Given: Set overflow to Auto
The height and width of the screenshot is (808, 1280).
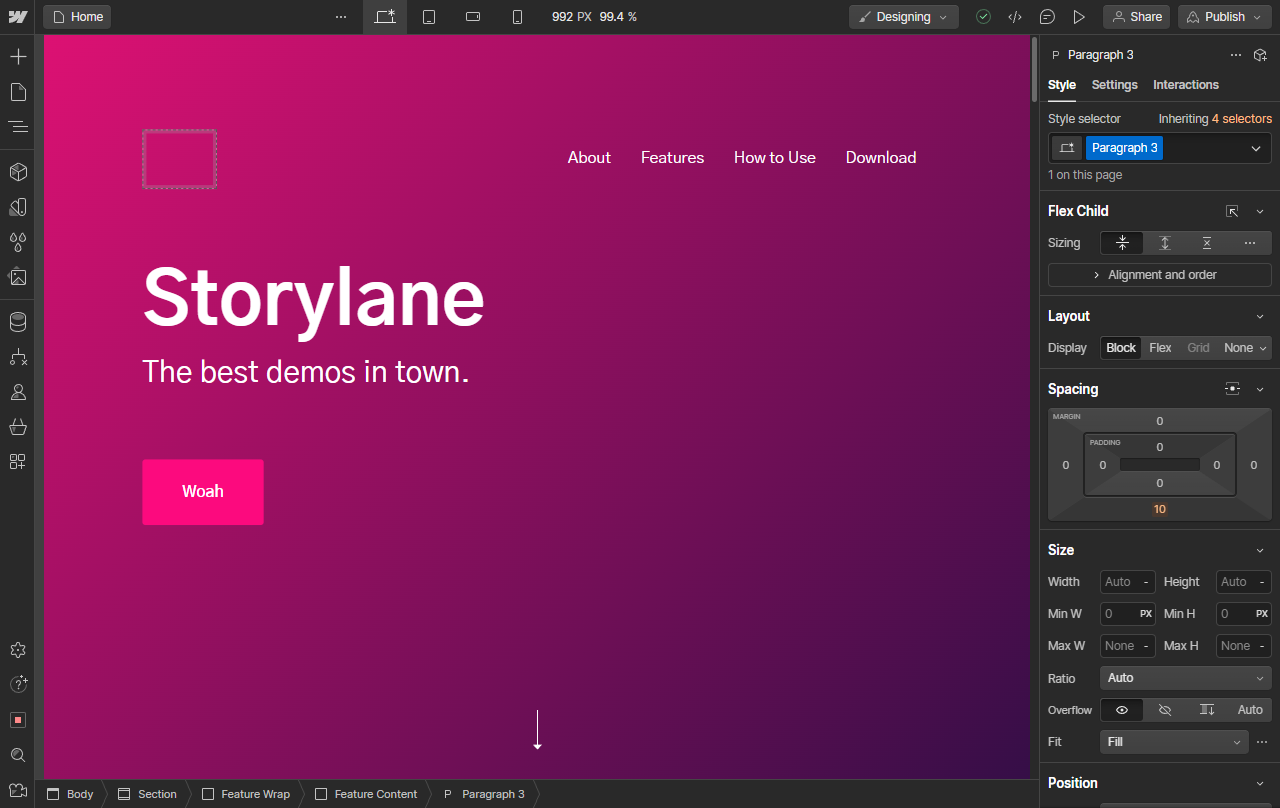Looking at the screenshot, I should coord(1250,710).
